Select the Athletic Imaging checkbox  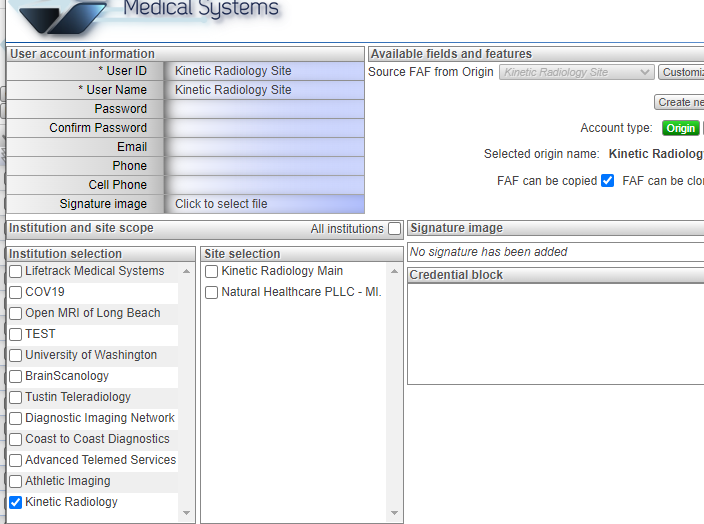[x=16, y=481]
